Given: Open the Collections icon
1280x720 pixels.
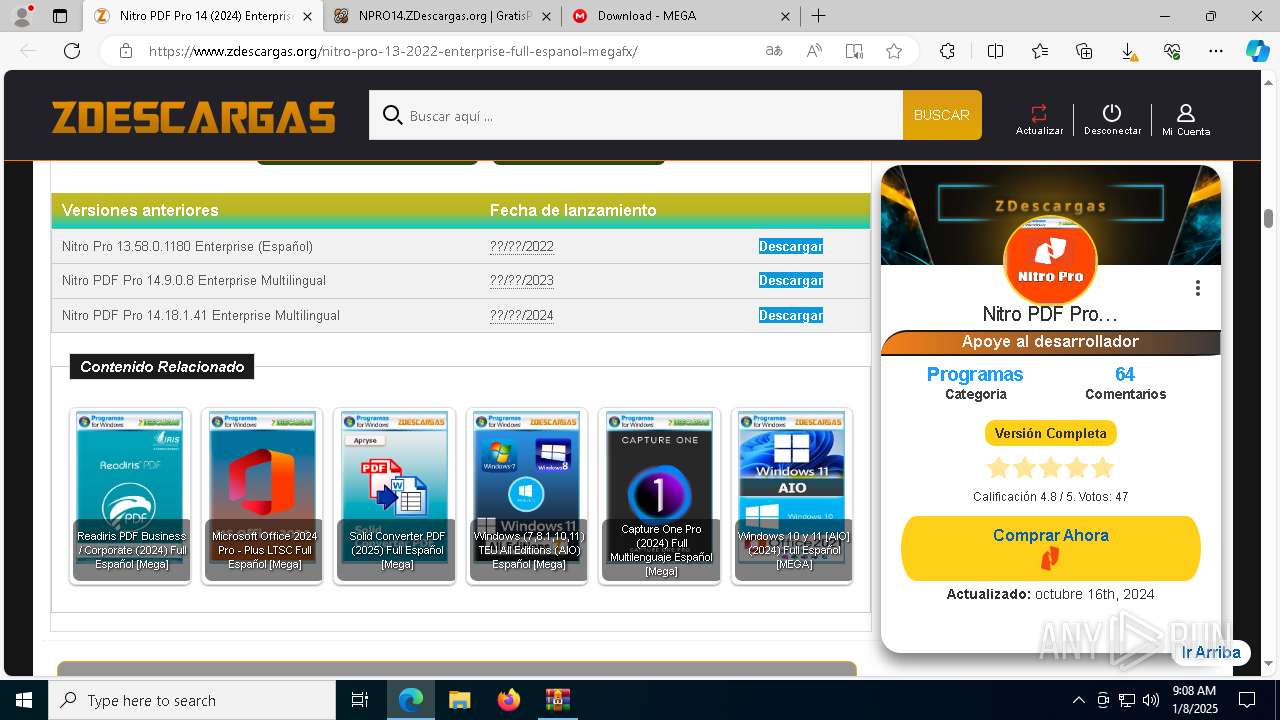Looking at the screenshot, I should (x=1084, y=51).
